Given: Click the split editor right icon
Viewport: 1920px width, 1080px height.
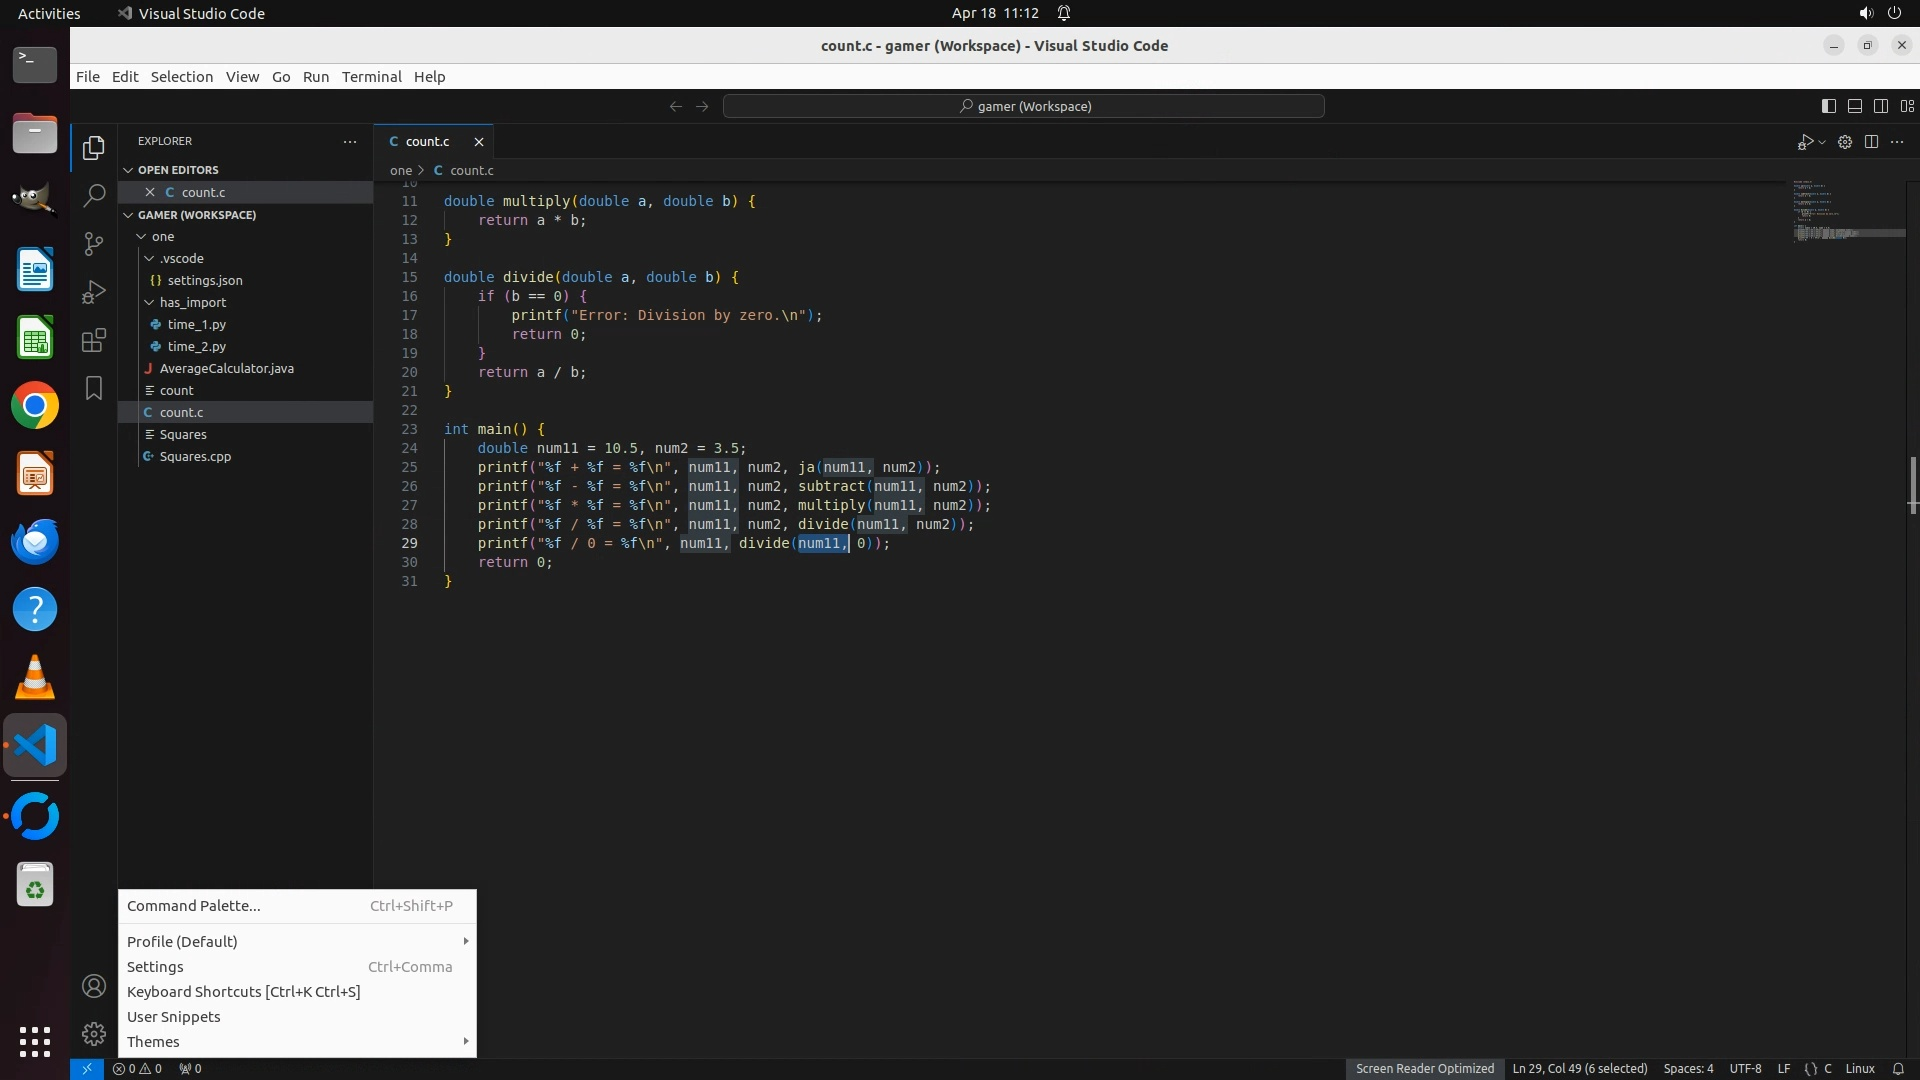Looking at the screenshot, I should point(1871,142).
